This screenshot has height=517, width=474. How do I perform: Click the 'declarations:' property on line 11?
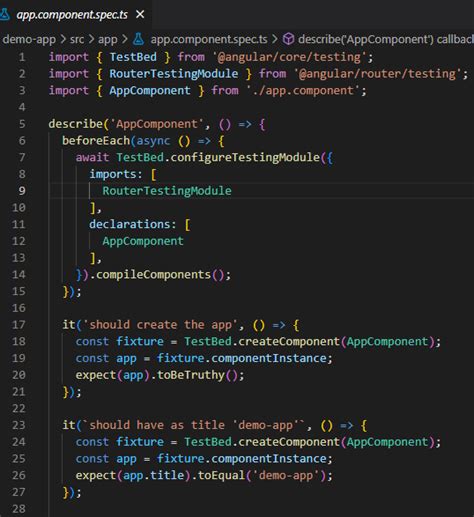tap(133, 224)
